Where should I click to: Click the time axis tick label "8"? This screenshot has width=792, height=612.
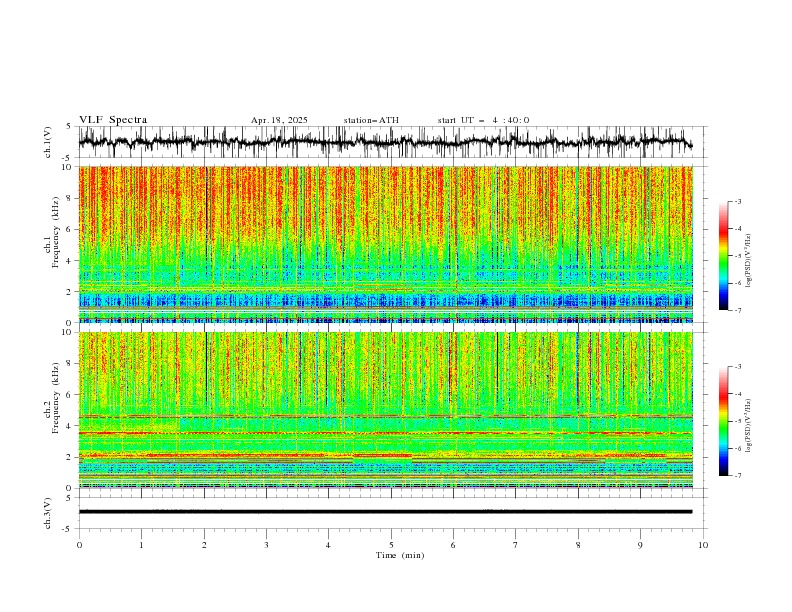tap(578, 545)
